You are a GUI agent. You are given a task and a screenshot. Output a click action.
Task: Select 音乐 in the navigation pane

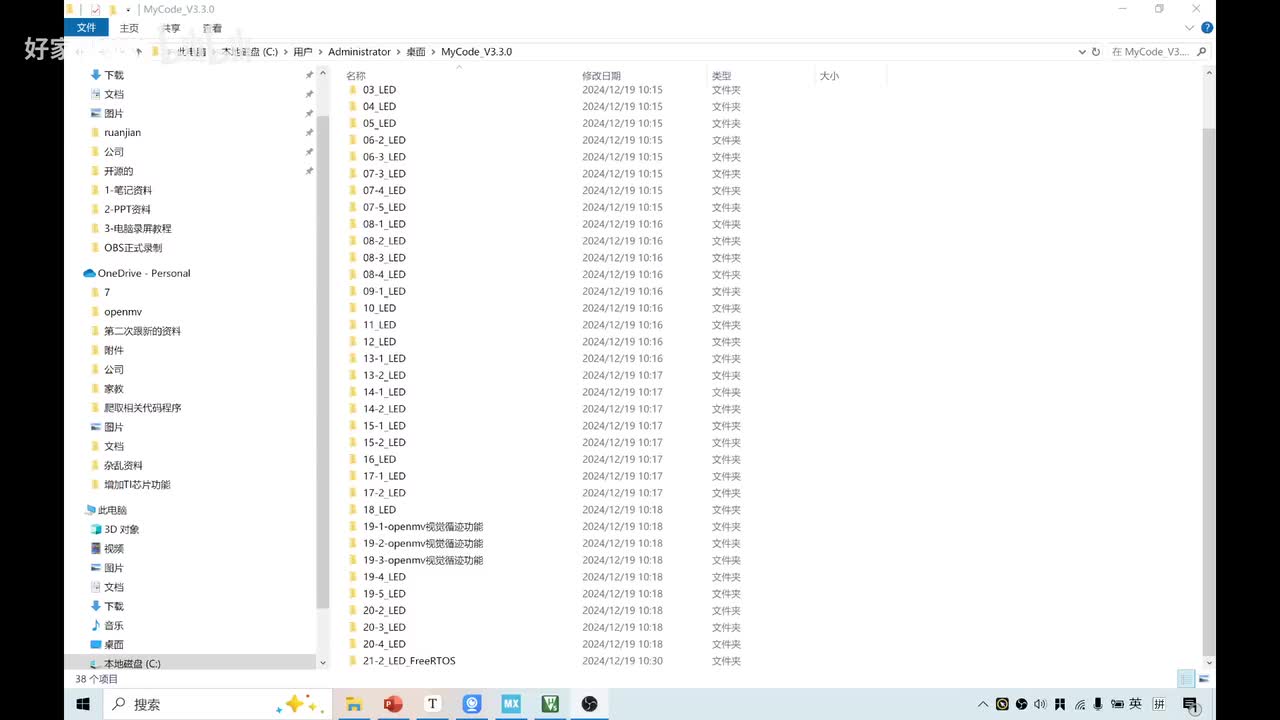[114, 626]
